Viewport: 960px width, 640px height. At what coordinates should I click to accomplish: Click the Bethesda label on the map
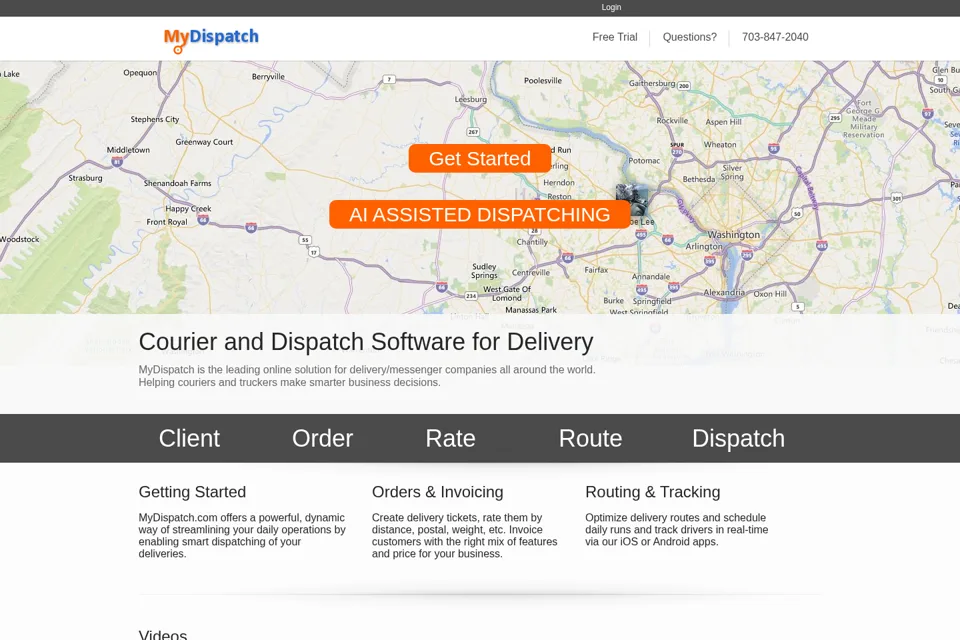699,179
